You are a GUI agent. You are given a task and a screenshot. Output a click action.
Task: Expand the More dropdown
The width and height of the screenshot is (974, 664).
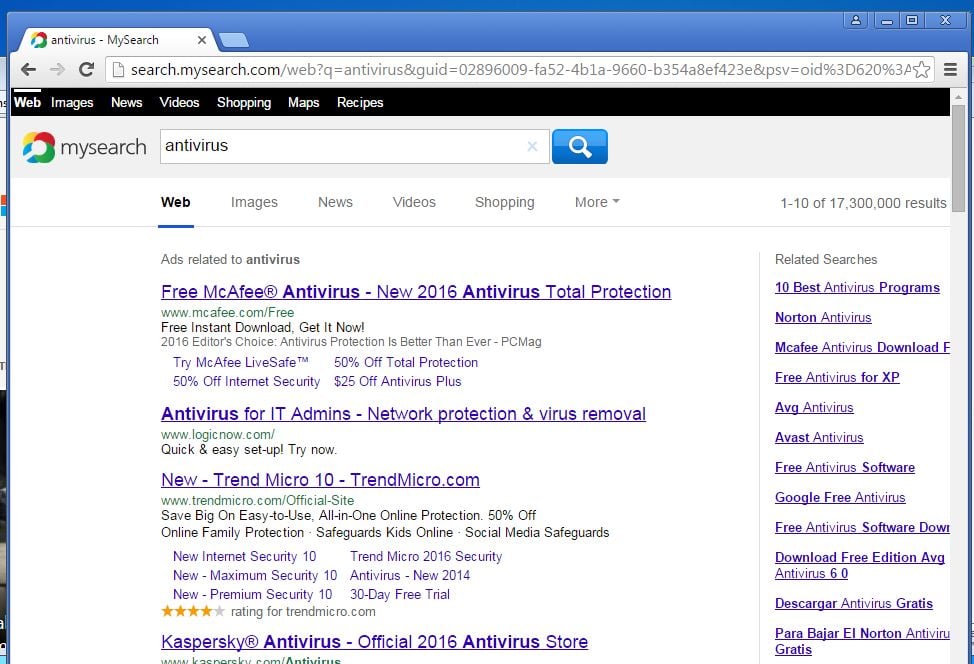pos(597,202)
